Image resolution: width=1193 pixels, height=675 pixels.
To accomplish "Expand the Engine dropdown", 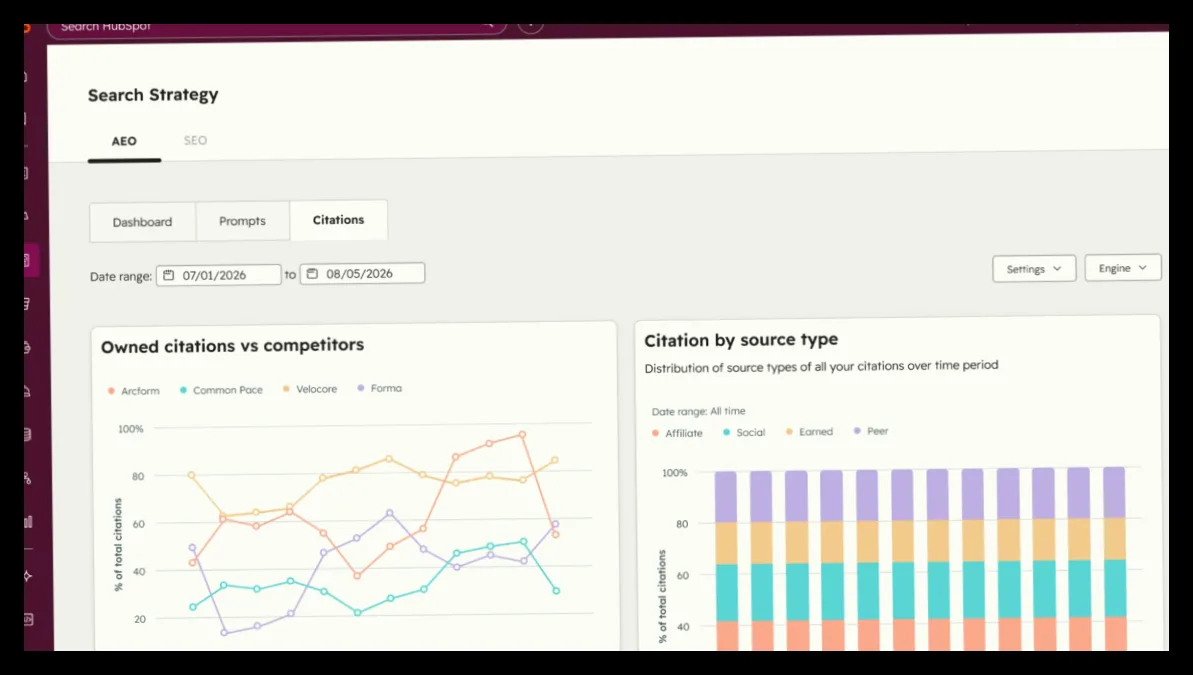I will pos(1122,268).
